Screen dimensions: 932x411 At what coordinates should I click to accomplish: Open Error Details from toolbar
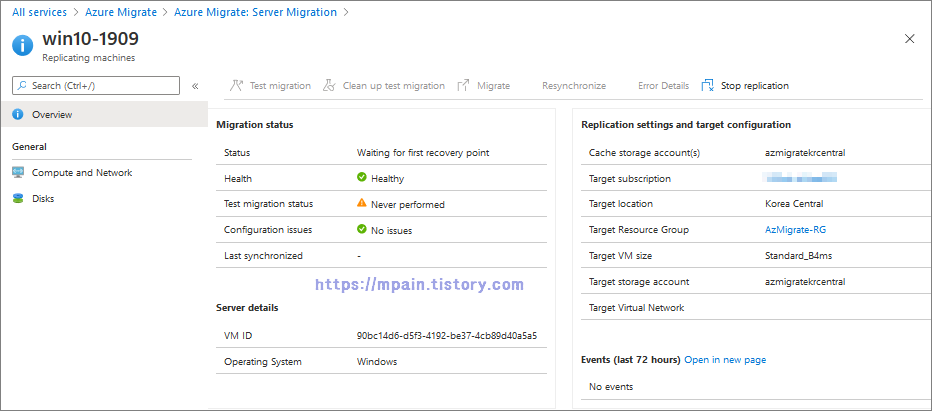click(x=663, y=86)
